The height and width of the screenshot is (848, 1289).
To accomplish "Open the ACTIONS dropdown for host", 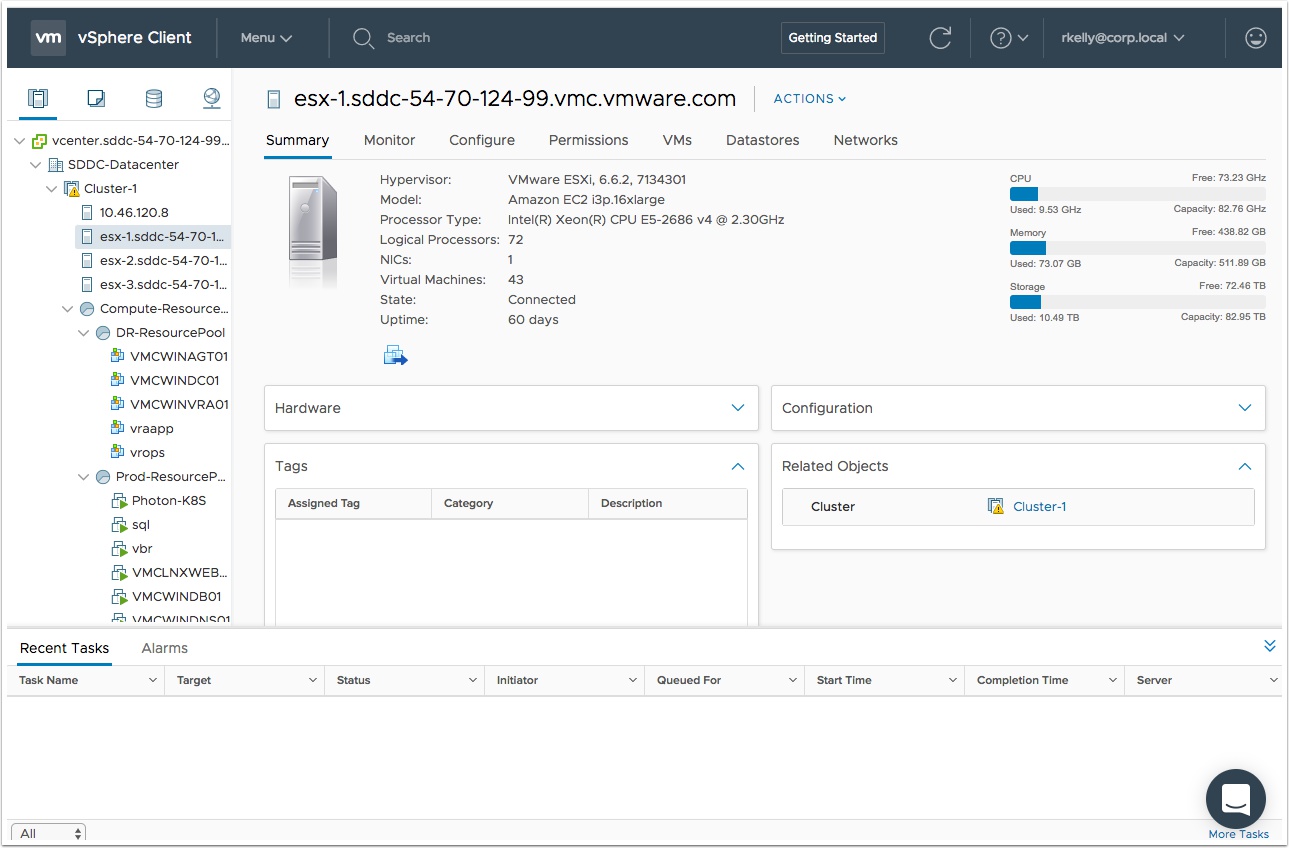I will (810, 98).
